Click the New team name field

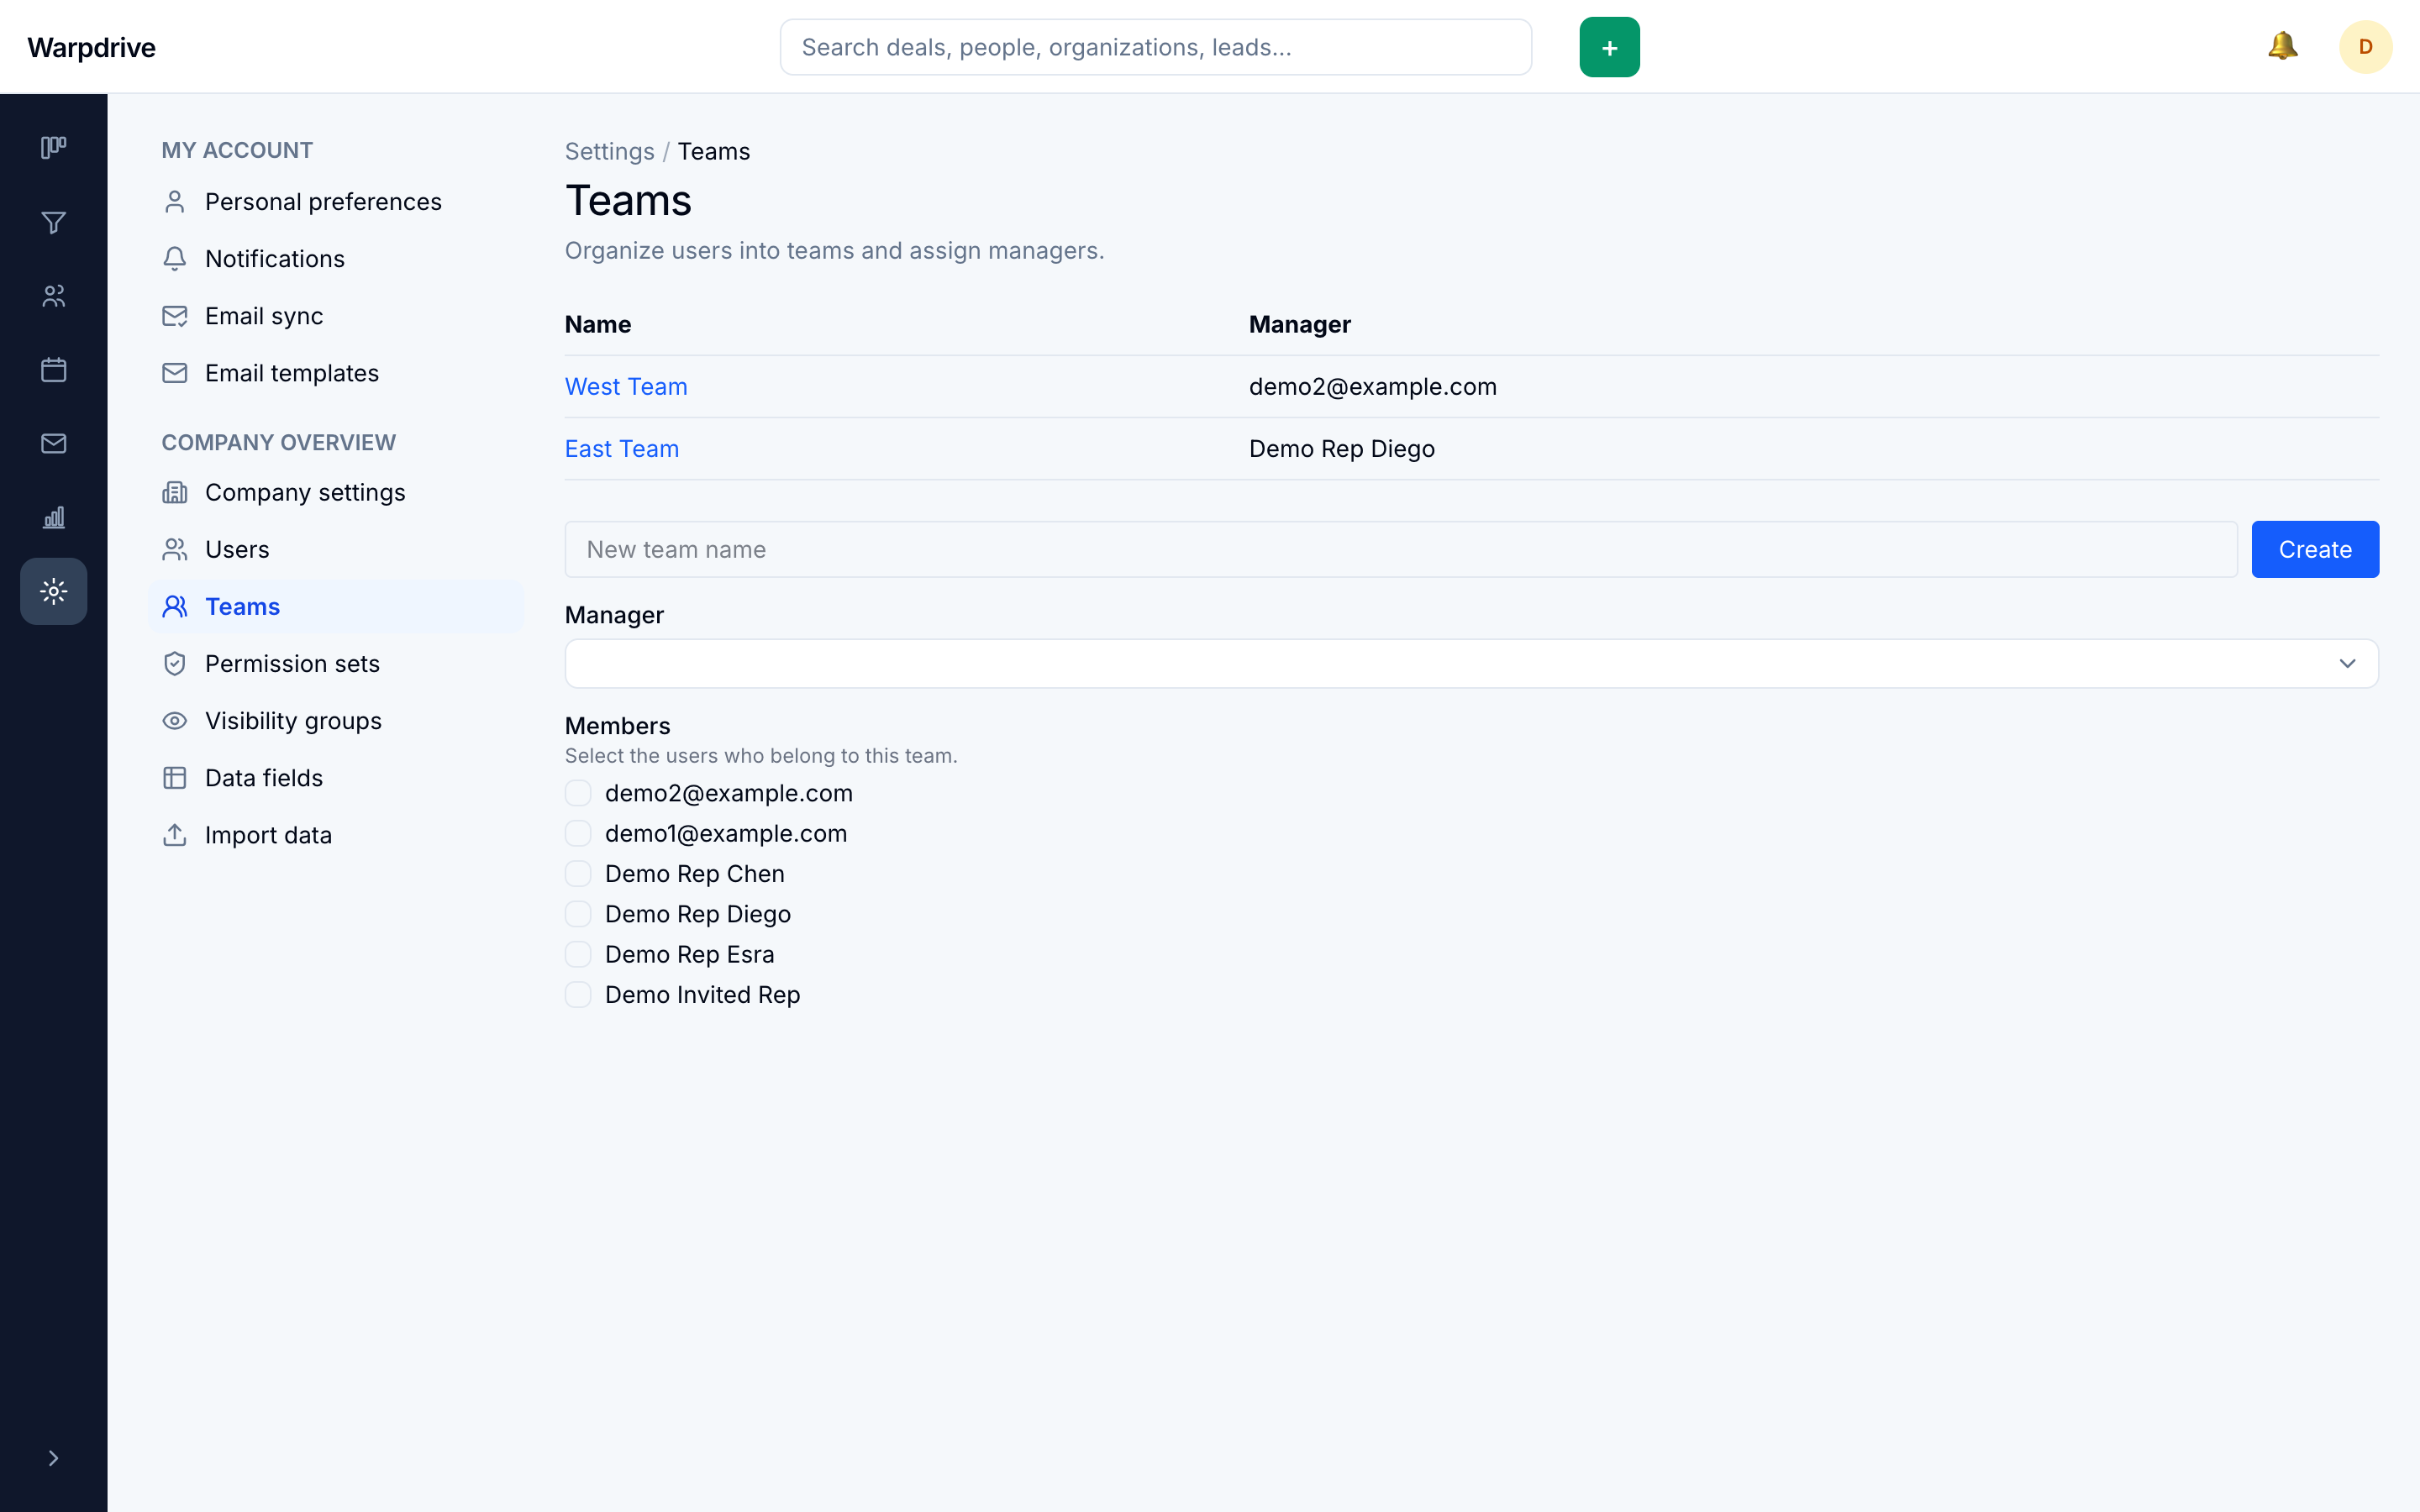[1401, 549]
